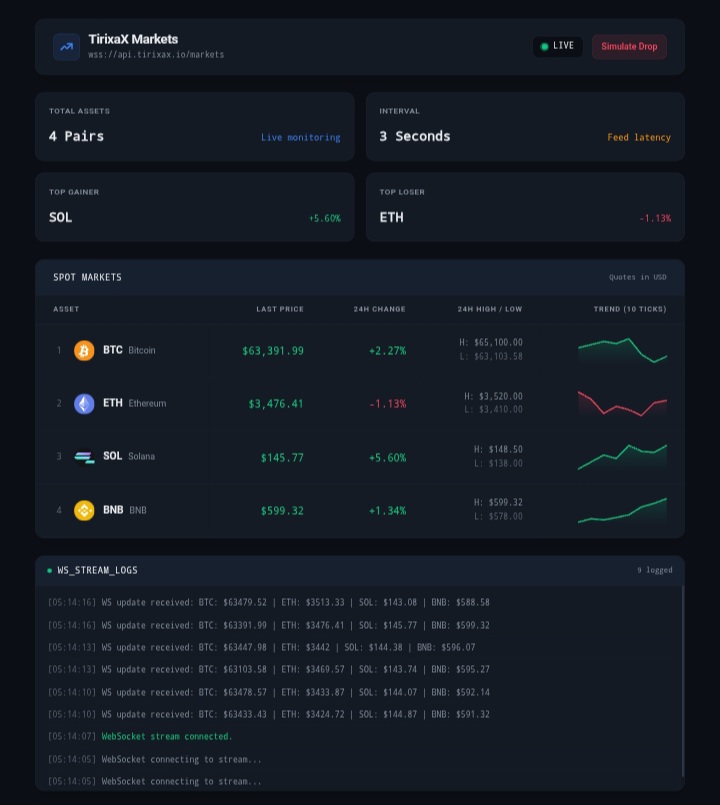Click the 24H HIGH / LOW column header
Image resolution: width=720 pixels, height=805 pixels.
click(x=490, y=309)
